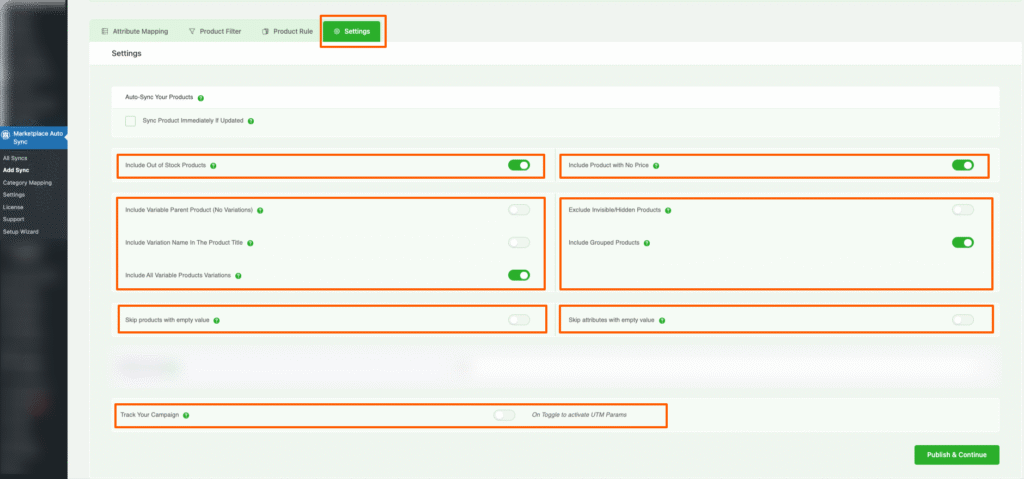The image size is (1024, 479).
Task: Click help icon for Skip products empty value
Action: [216, 321]
